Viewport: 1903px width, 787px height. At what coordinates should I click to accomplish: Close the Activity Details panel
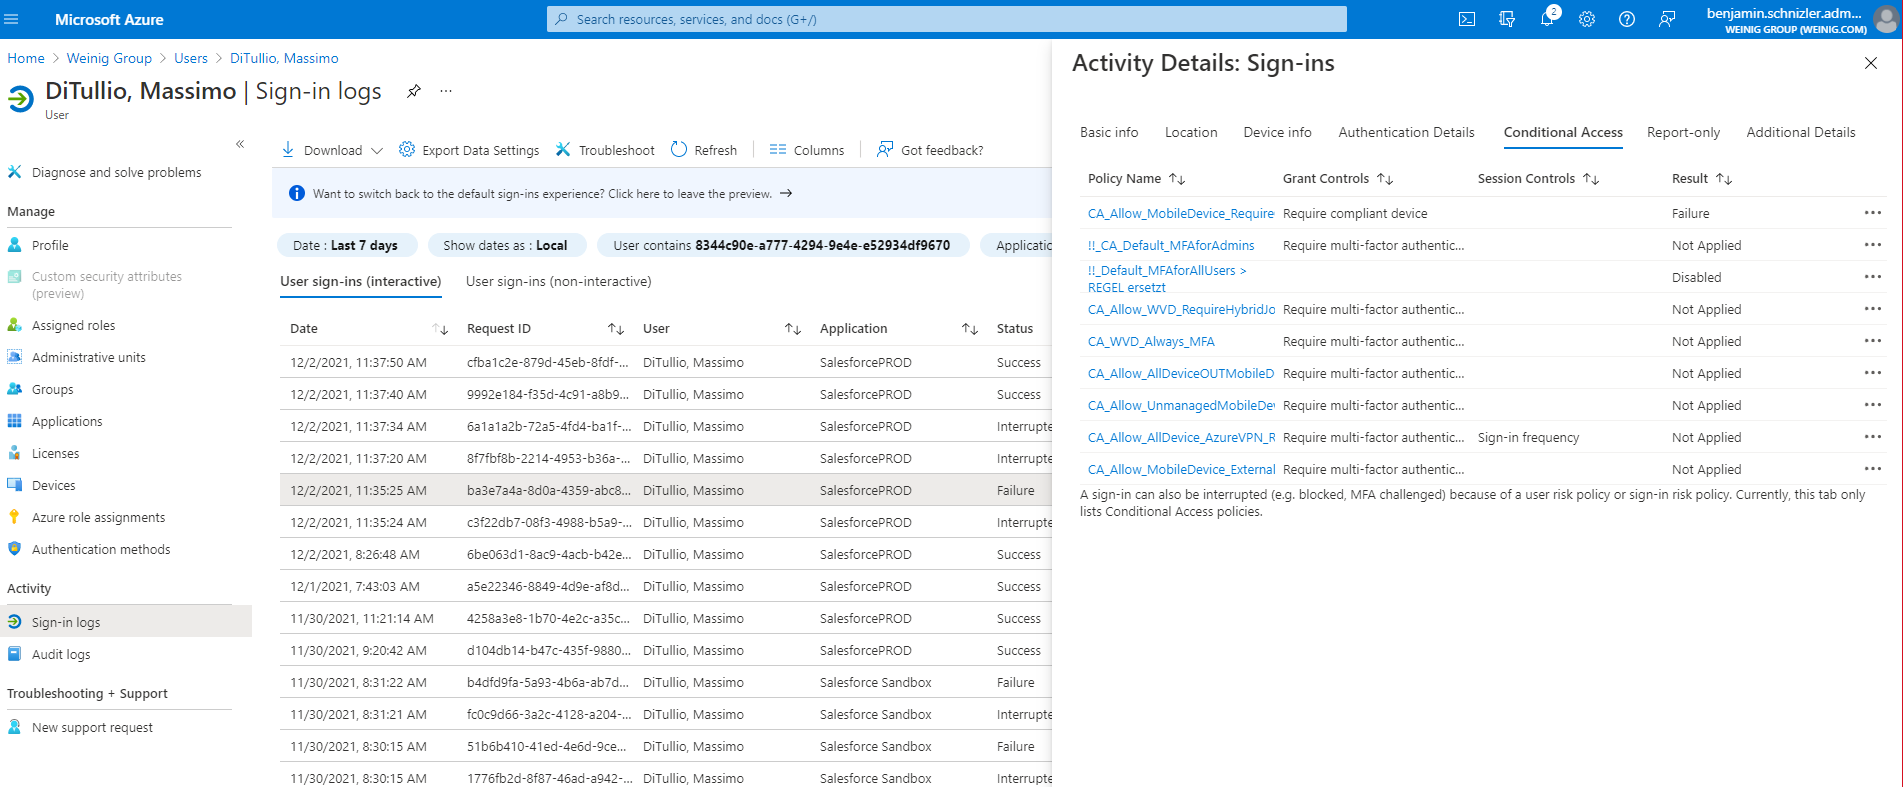(x=1871, y=63)
